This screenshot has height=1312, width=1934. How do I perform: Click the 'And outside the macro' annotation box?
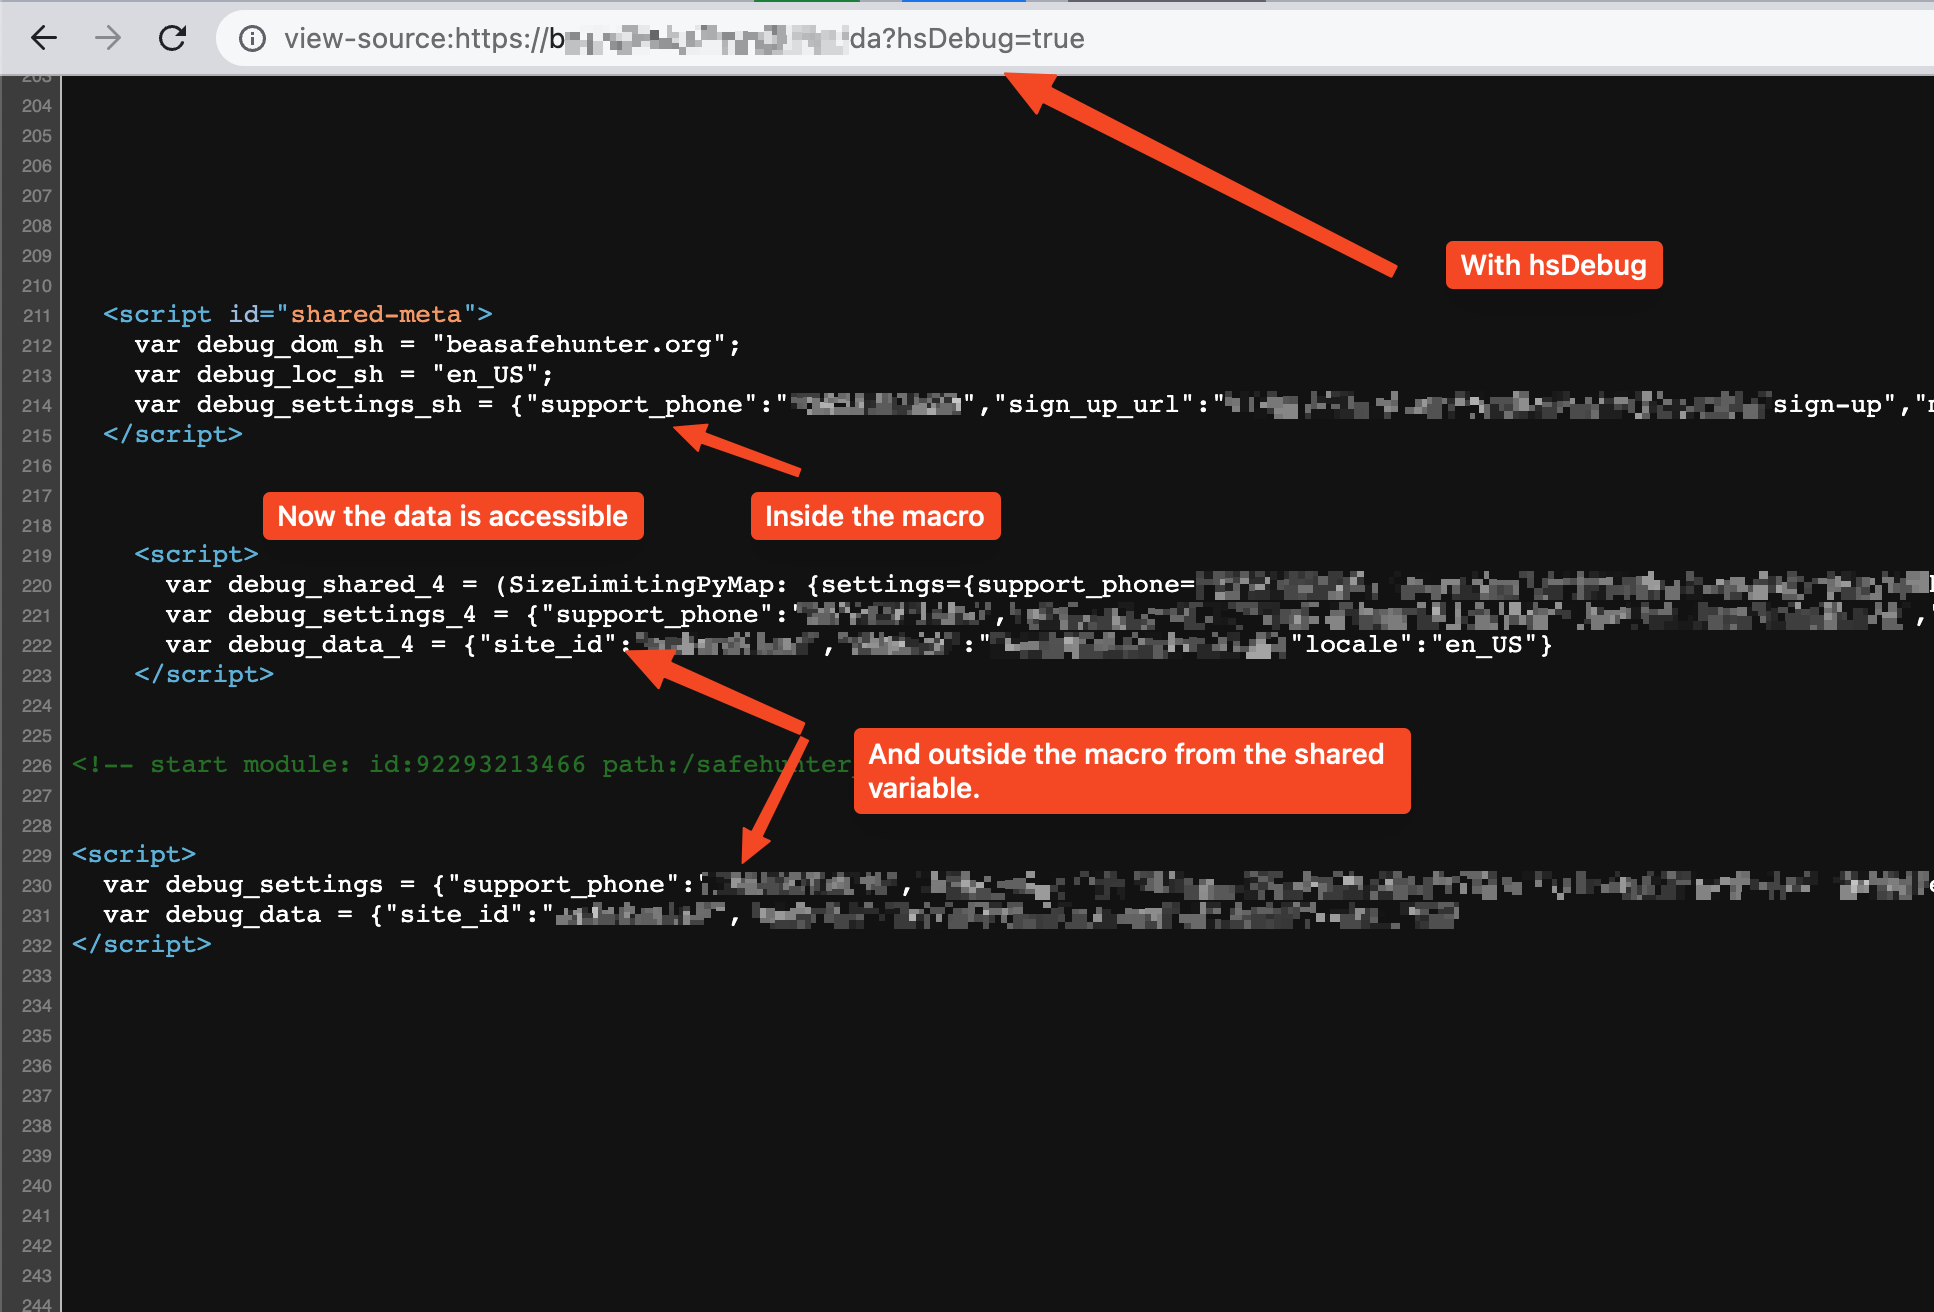pyautogui.click(x=1130, y=771)
